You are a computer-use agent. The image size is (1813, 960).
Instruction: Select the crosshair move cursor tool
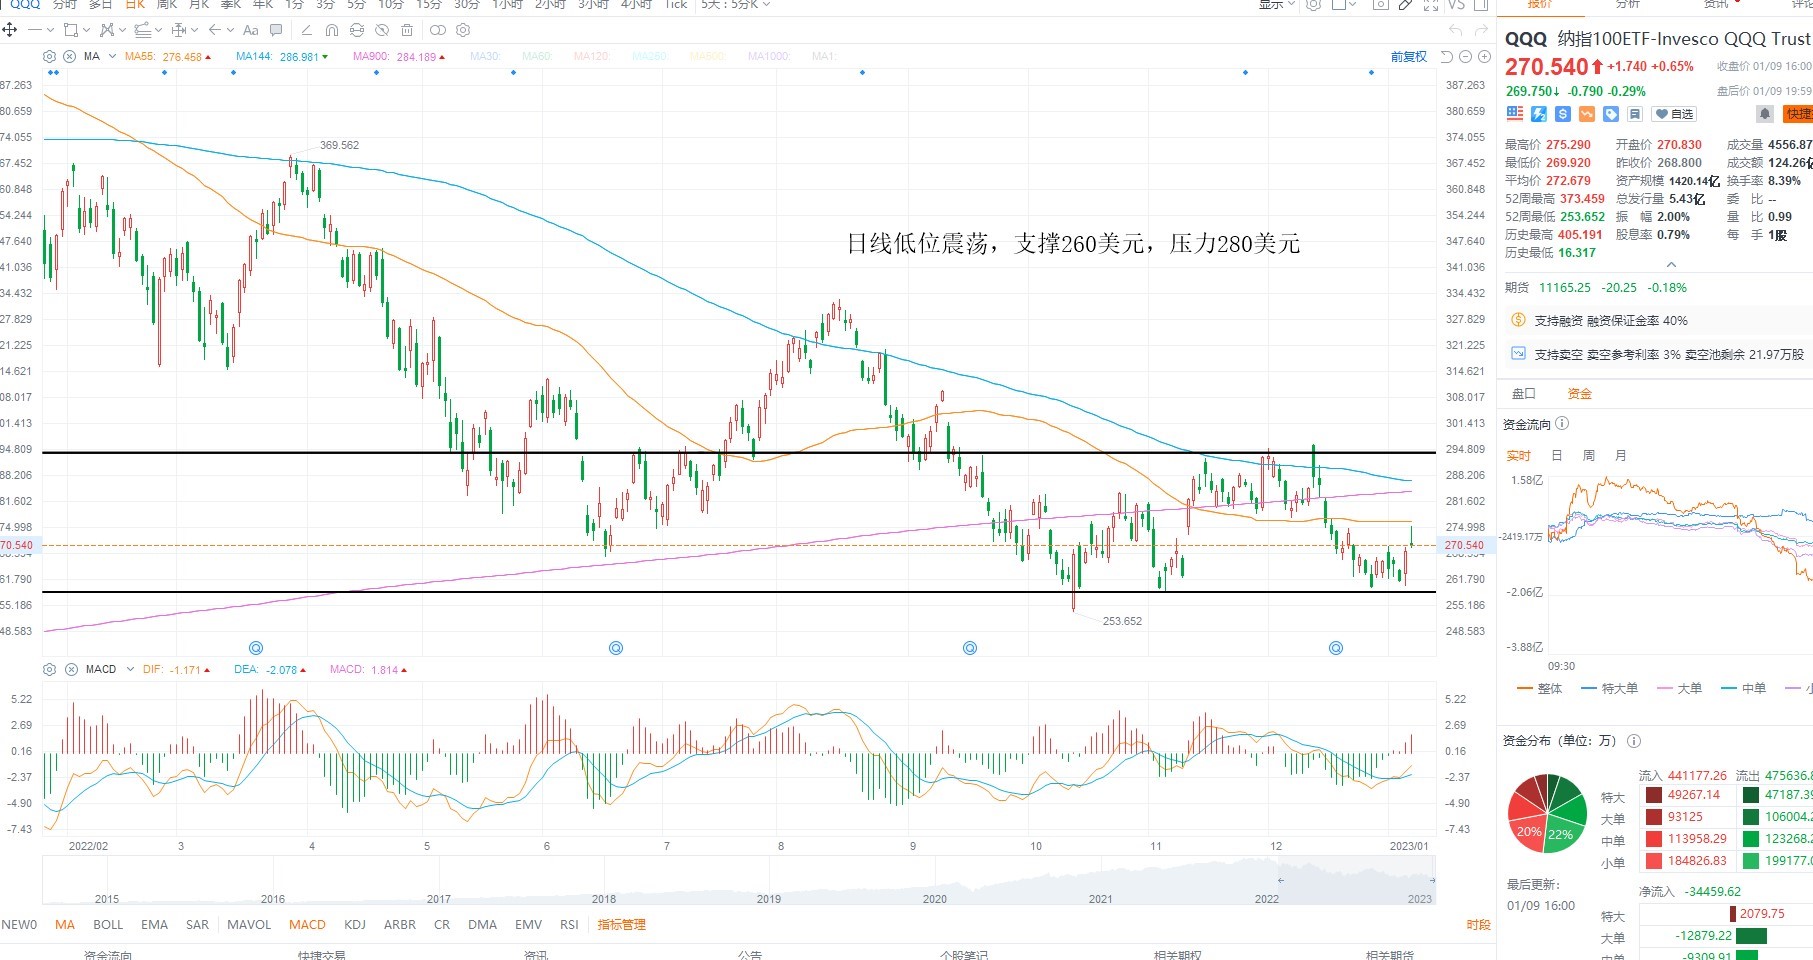click(x=10, y=30)
